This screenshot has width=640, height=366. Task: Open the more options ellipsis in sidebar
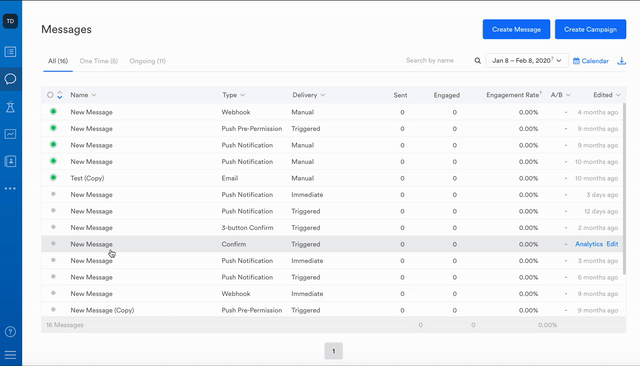11,189
